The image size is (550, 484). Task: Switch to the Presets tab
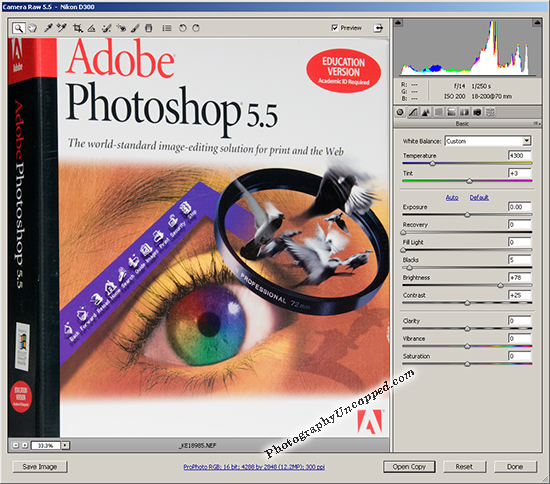[x=490, y=112]
